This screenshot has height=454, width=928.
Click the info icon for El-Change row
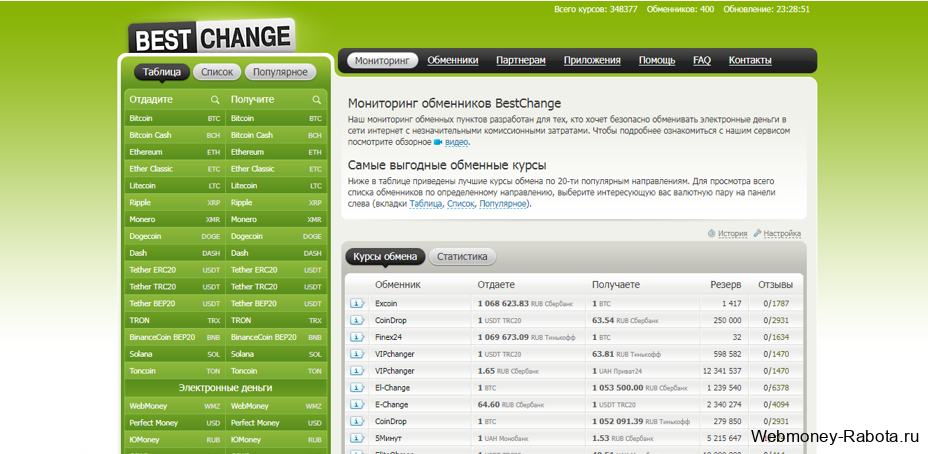[x=357, y=388]
